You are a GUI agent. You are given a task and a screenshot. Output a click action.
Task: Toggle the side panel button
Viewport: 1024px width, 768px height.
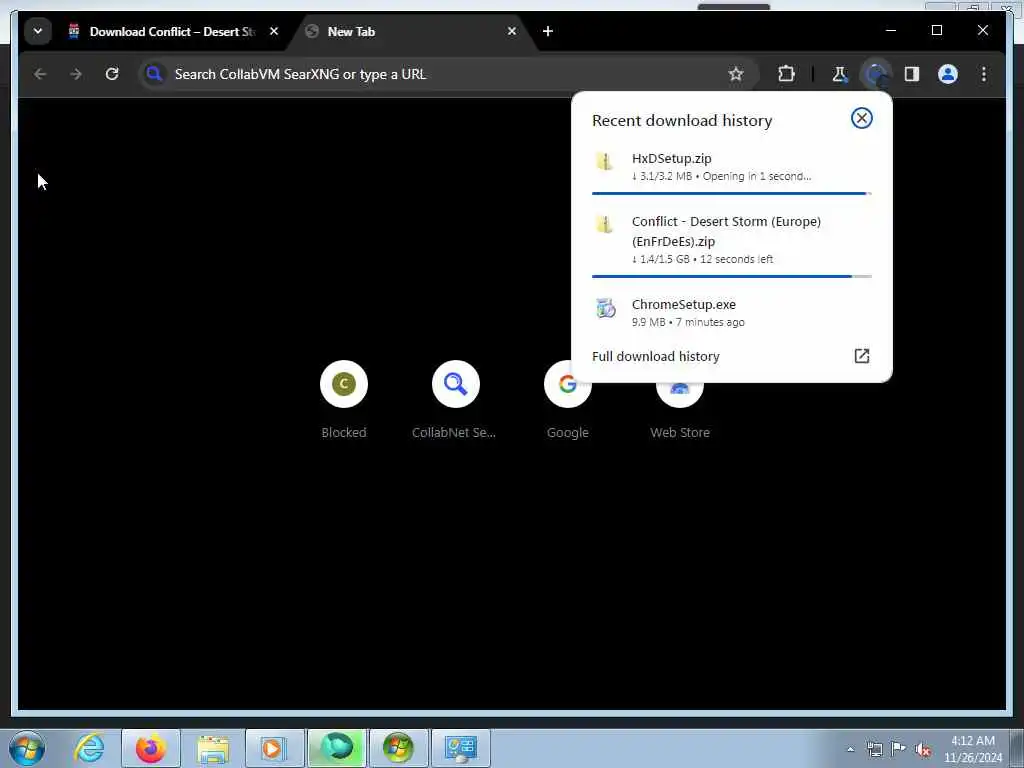(912, 74)
